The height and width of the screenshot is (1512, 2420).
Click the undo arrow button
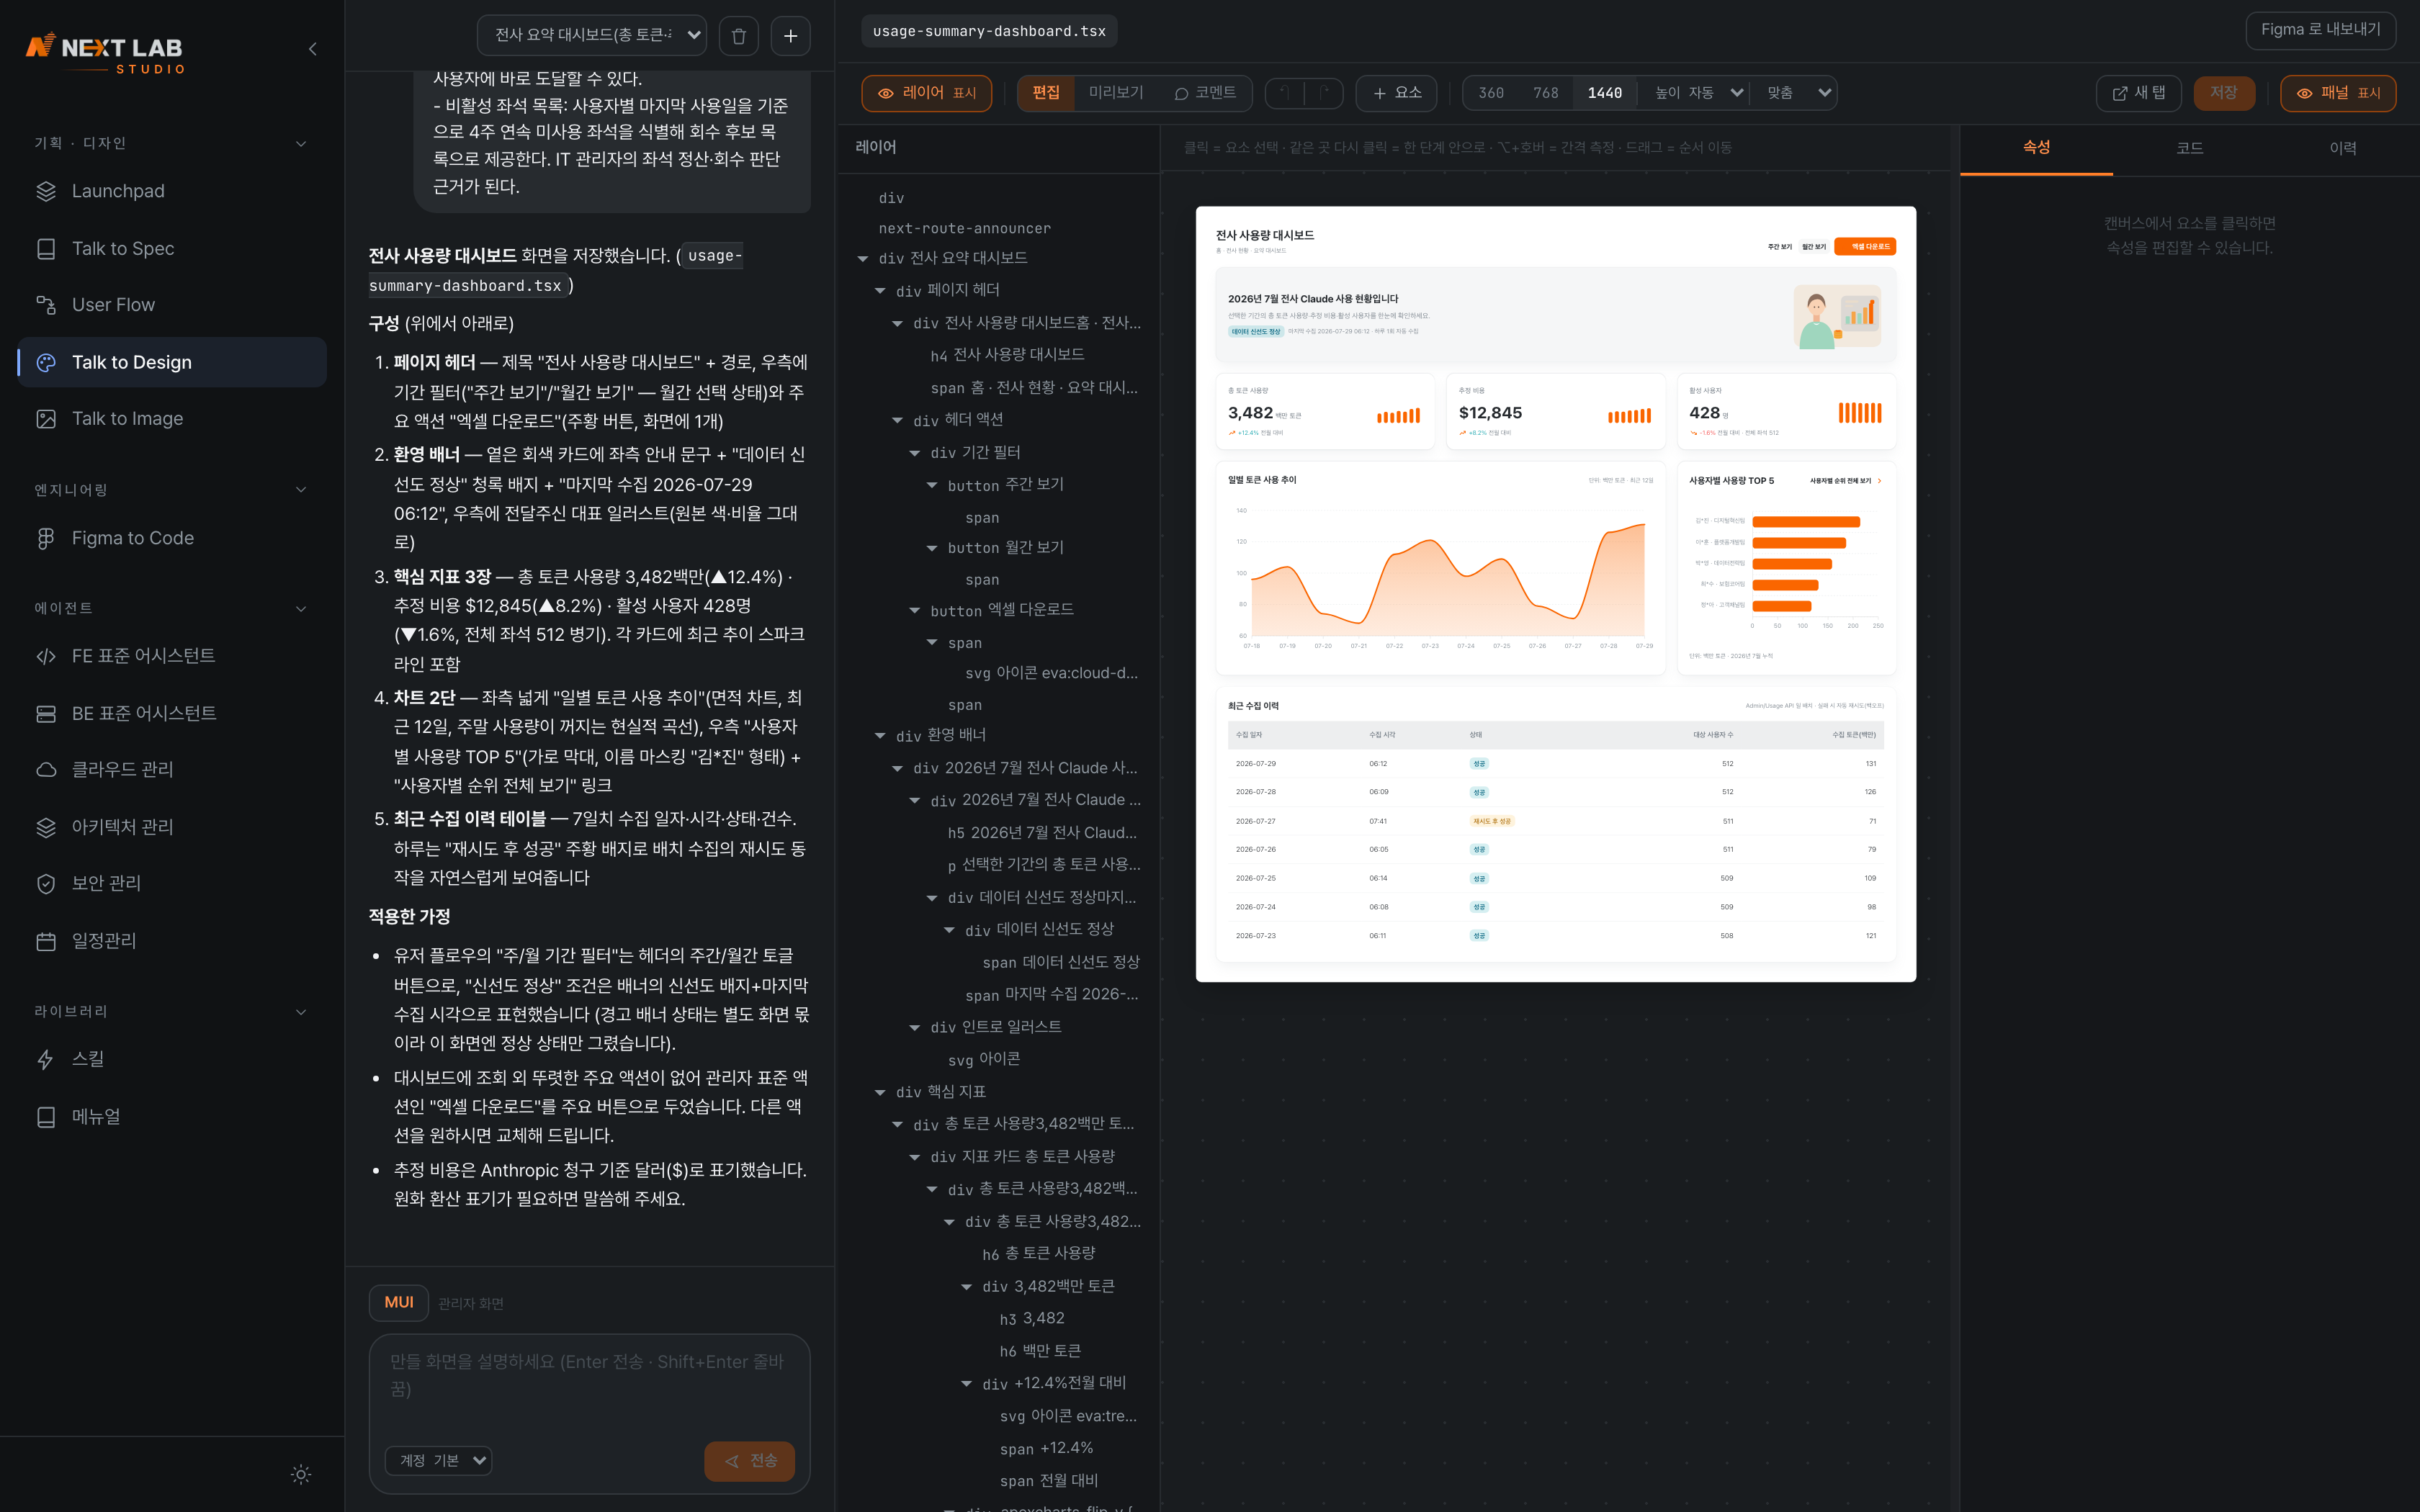click(1285, 93)
